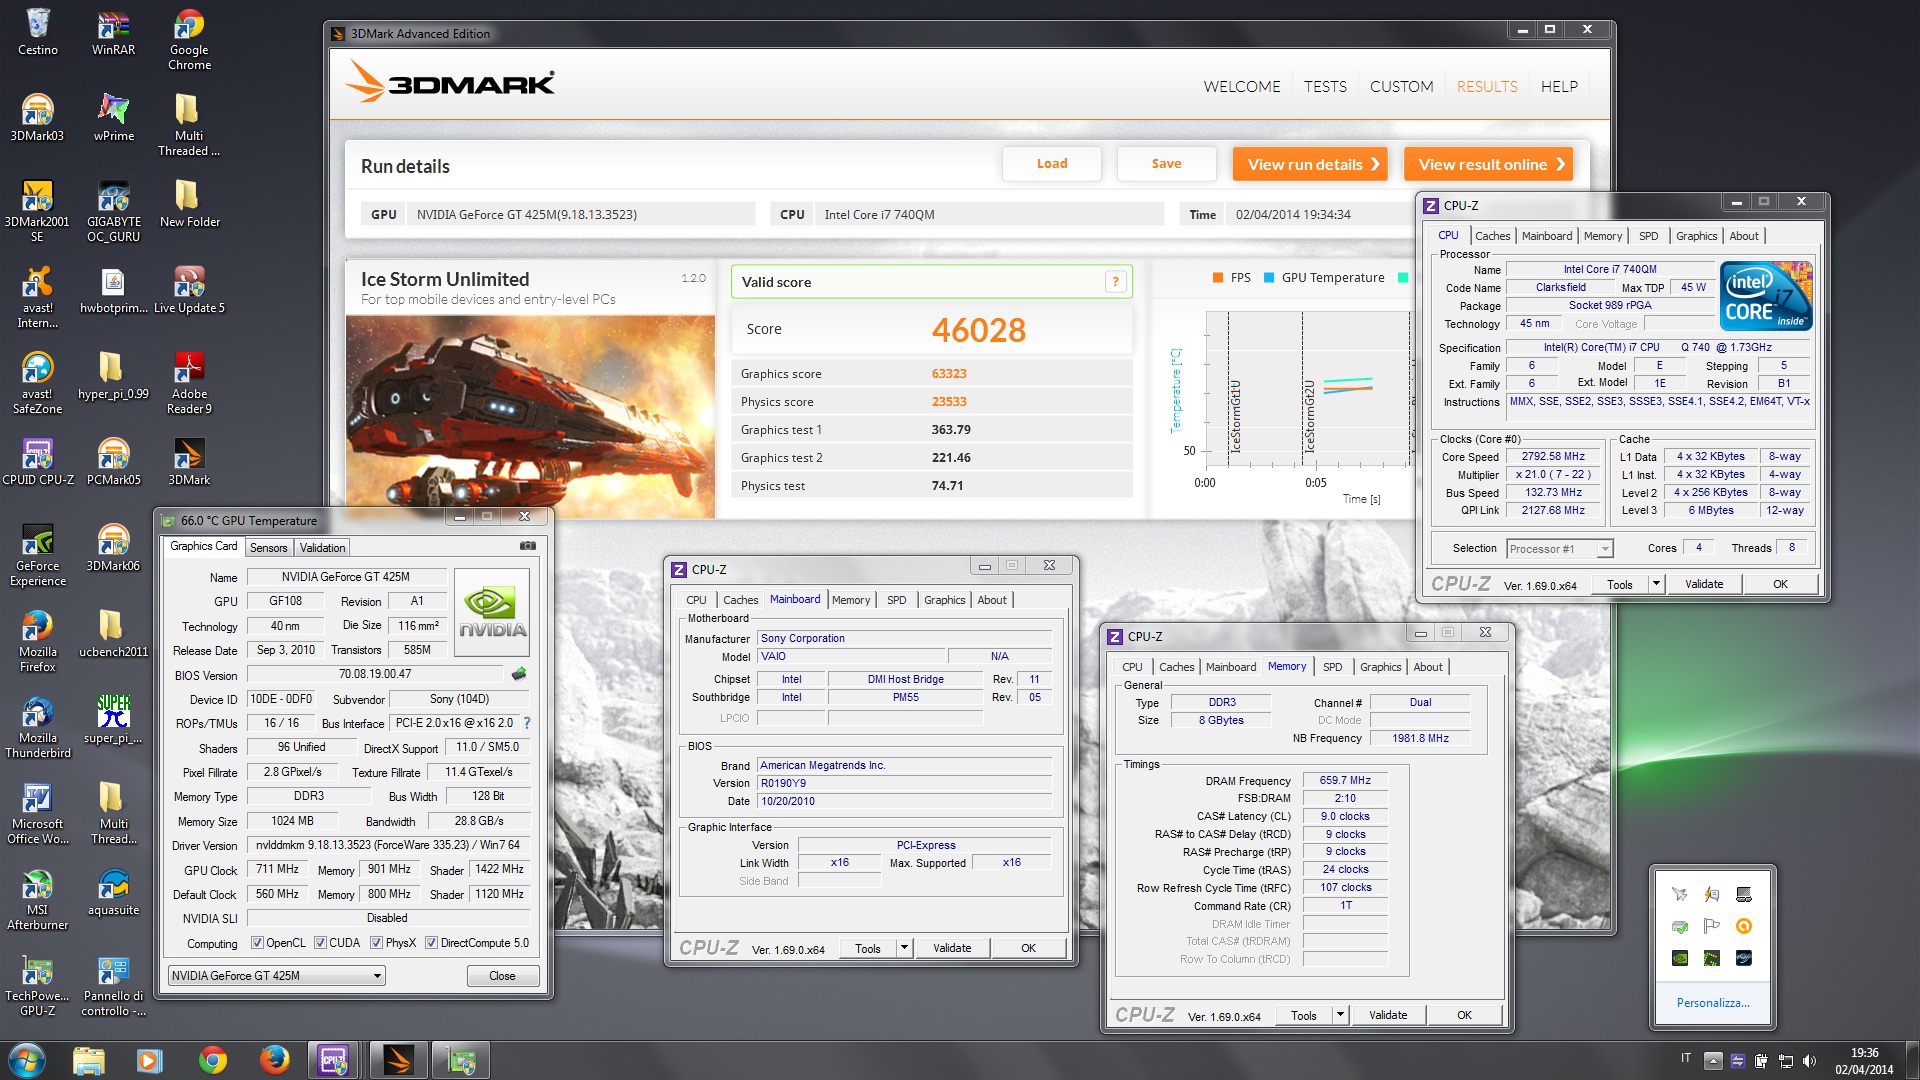Click the Valid score help question mark
Viewport: 1920px width, 1080px height.
point(1115,282)
